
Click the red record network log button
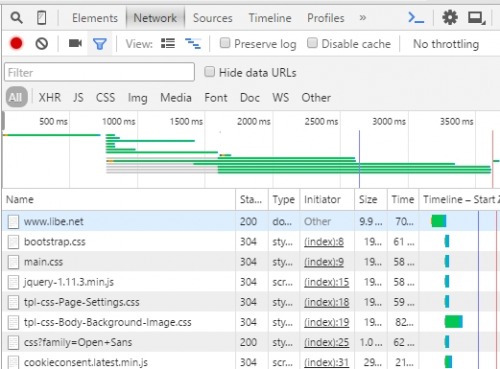click(x=16, y=43)
